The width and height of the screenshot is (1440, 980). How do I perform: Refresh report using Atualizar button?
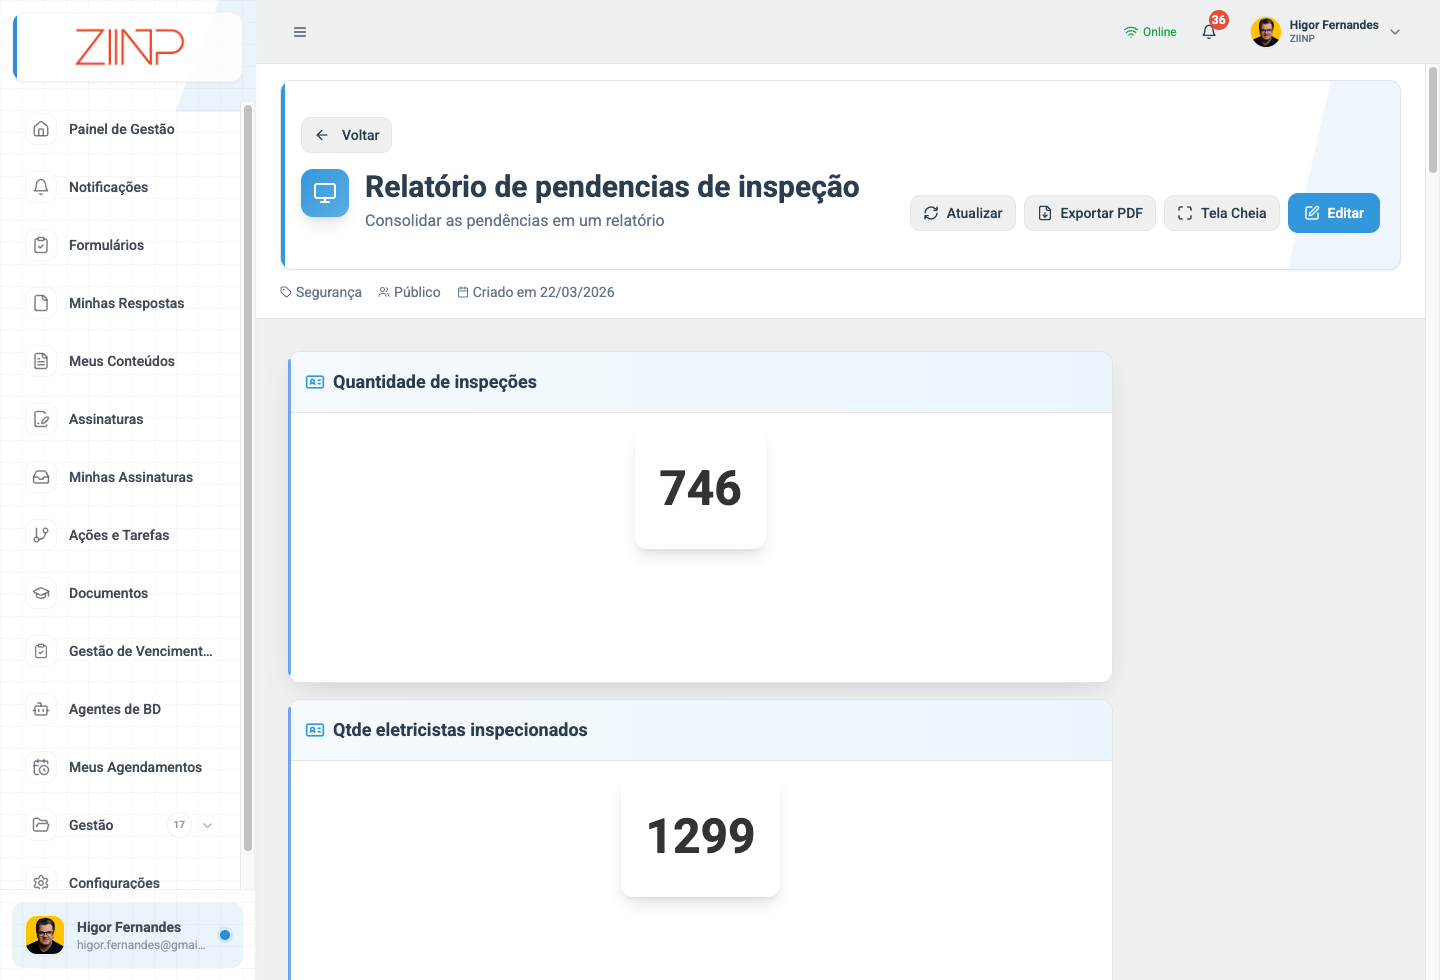click(963, 213)
